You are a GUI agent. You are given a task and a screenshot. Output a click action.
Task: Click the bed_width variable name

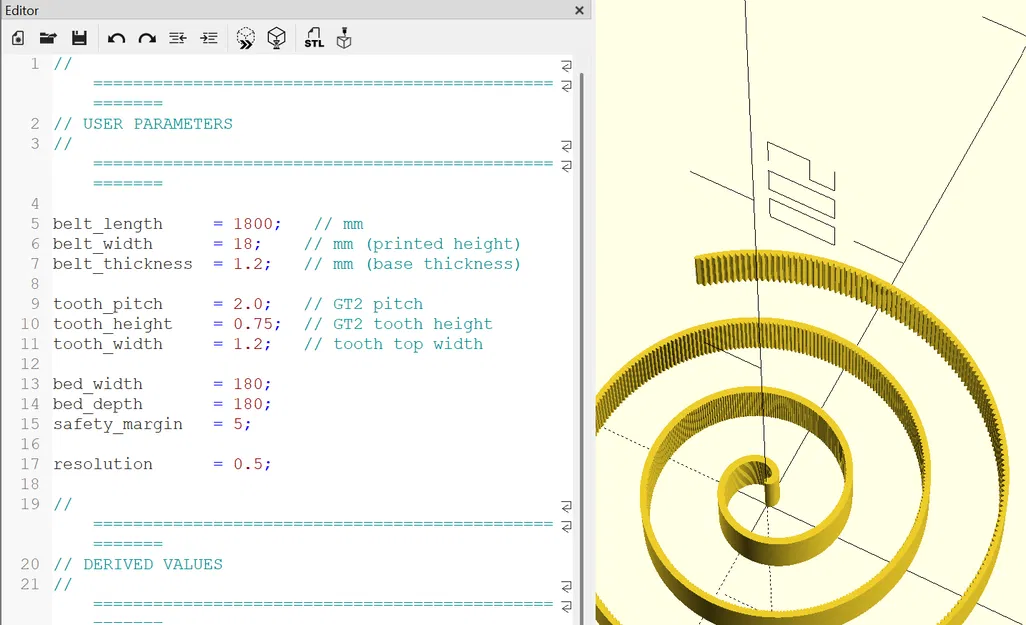tap(97, 384)
